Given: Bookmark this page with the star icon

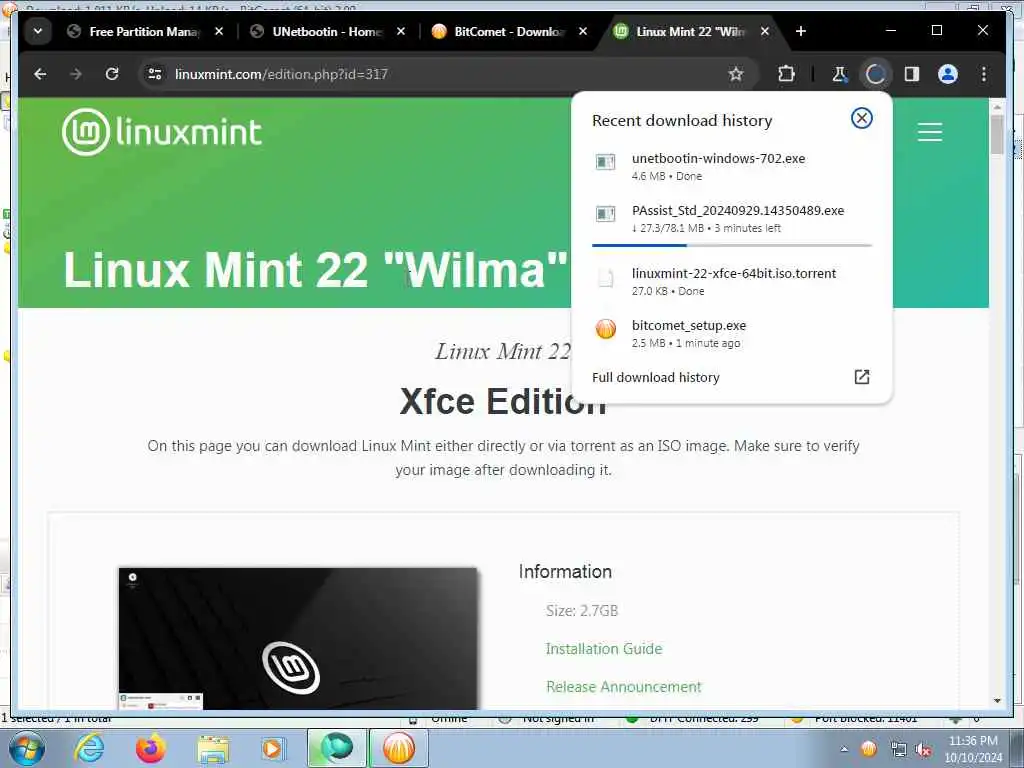Looking at the screenshot, I should coord(736,74).
